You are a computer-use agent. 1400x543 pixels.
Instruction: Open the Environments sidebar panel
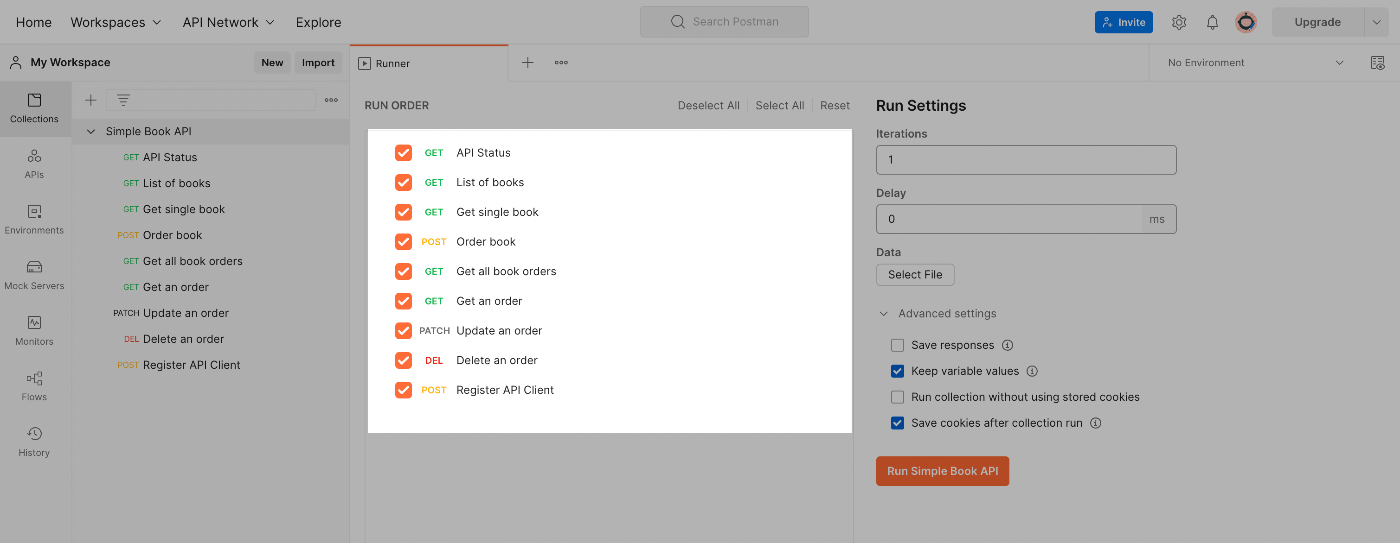(35, 220)
